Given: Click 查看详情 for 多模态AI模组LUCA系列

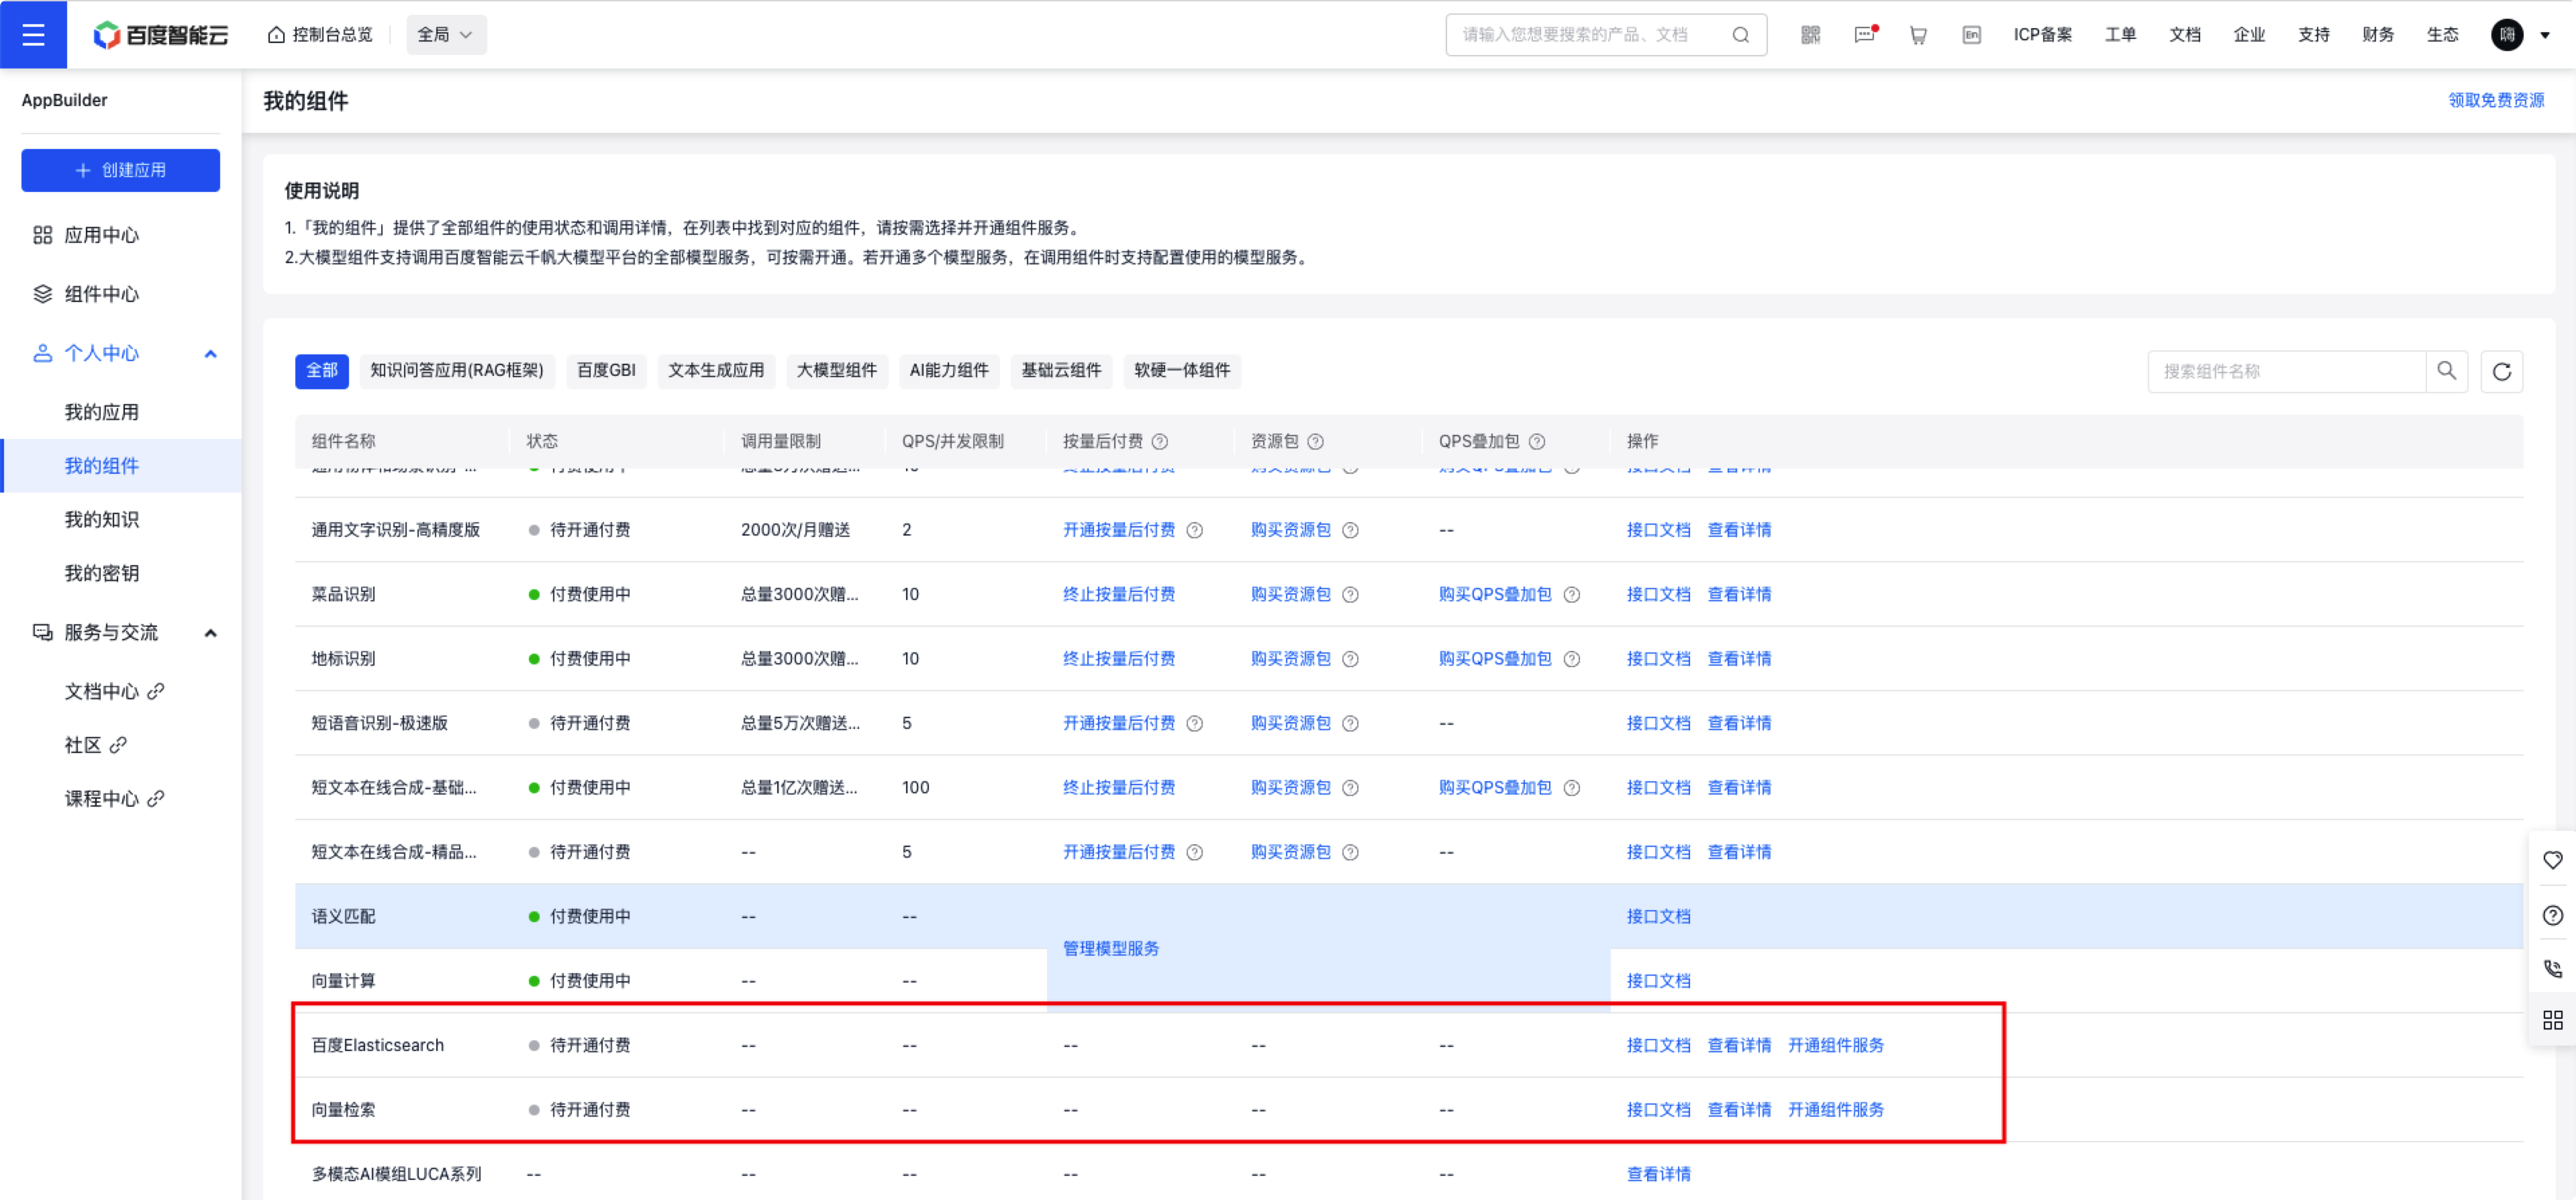Looking at the screenshot, I should pyautogui.click(x=1659, y=1174).
